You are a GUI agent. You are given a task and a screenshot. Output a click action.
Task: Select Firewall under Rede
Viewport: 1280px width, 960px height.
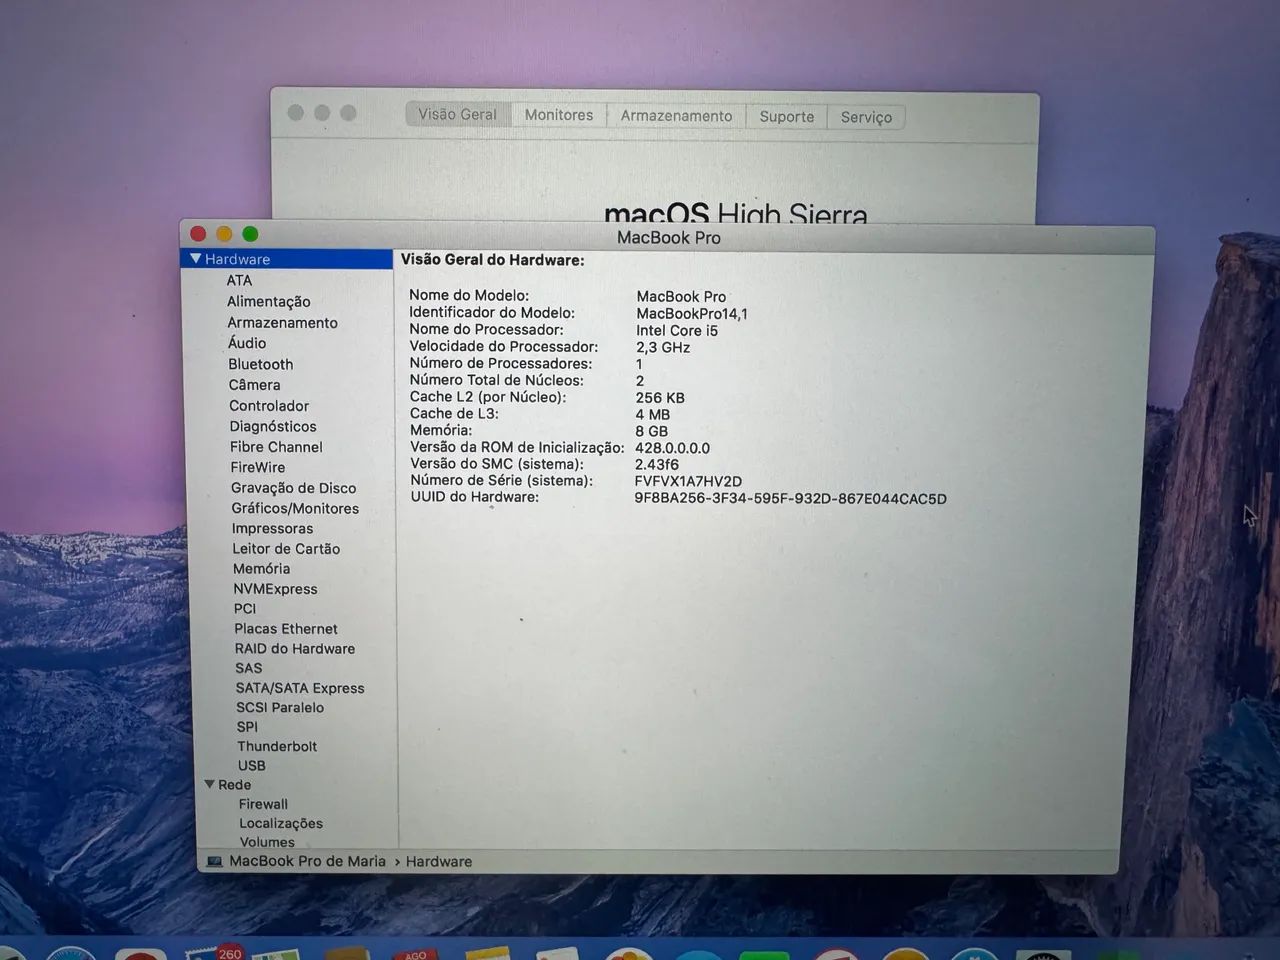[x=263, y=804]
